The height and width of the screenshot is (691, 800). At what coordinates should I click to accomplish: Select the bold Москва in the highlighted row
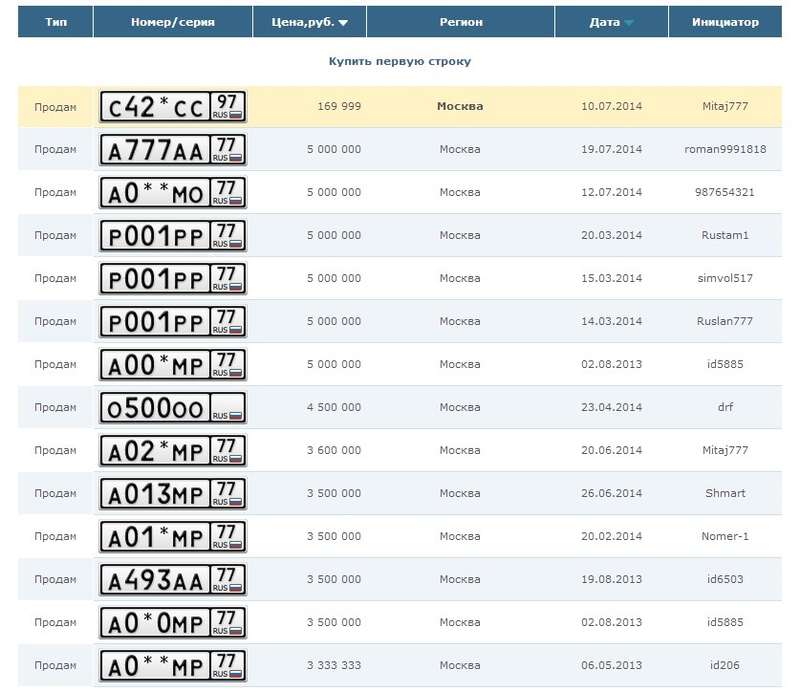pos(460,106)
